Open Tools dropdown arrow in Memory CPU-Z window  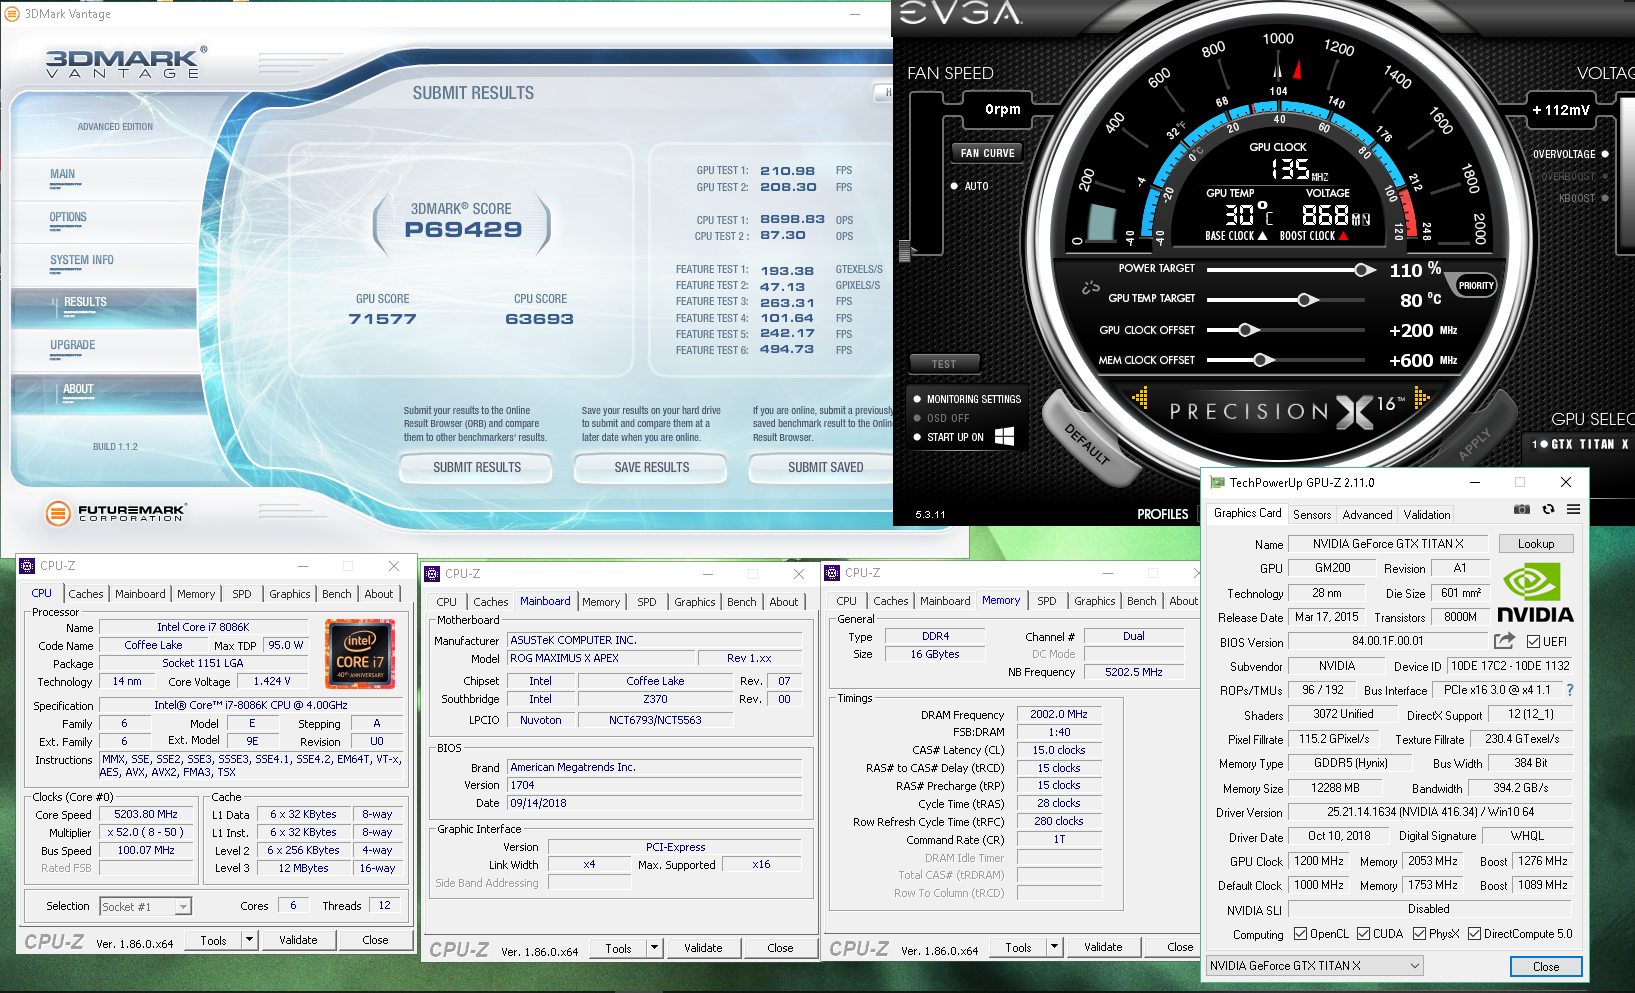[1054, 947]
